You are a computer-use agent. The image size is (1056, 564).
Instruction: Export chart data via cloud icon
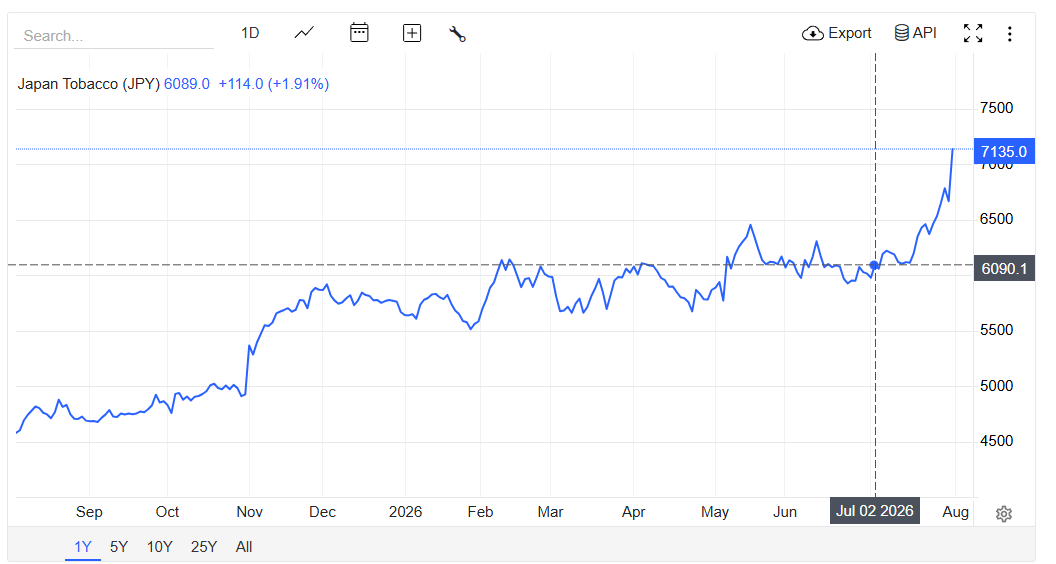click(x=836, y=33)
